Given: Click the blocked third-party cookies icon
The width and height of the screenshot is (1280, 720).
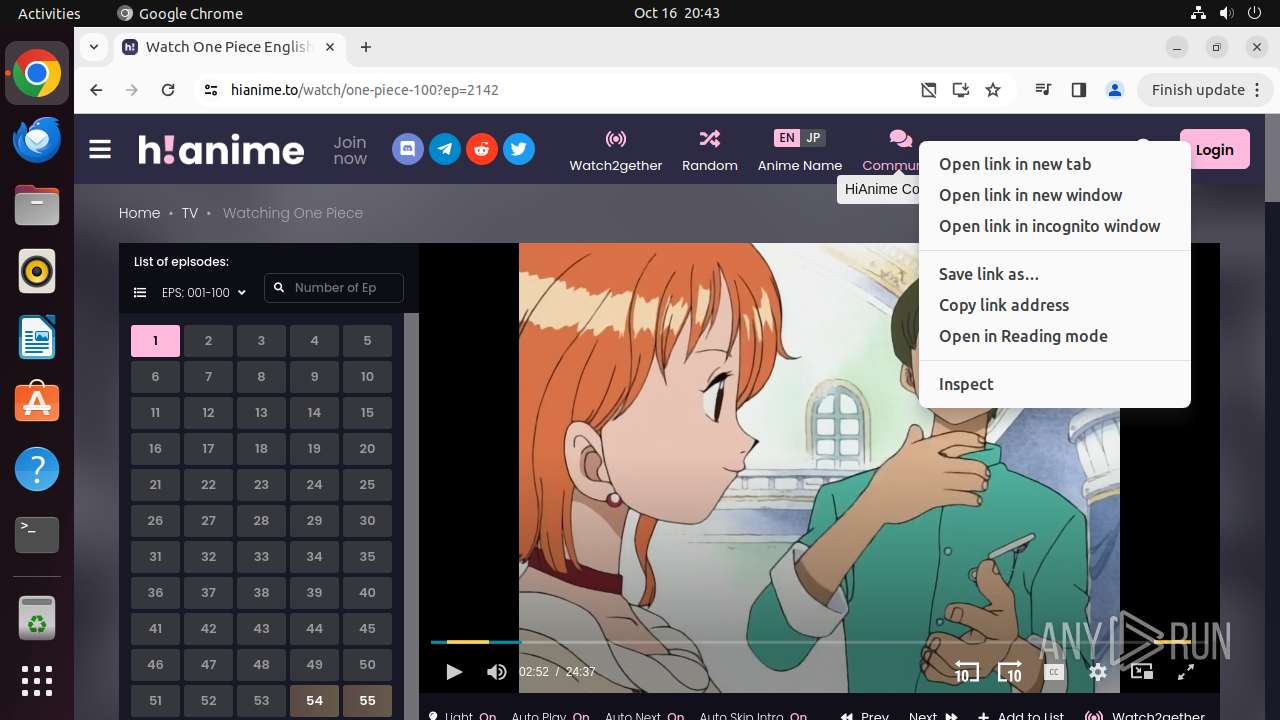Looking at the screenshot, I should [929, 90].
